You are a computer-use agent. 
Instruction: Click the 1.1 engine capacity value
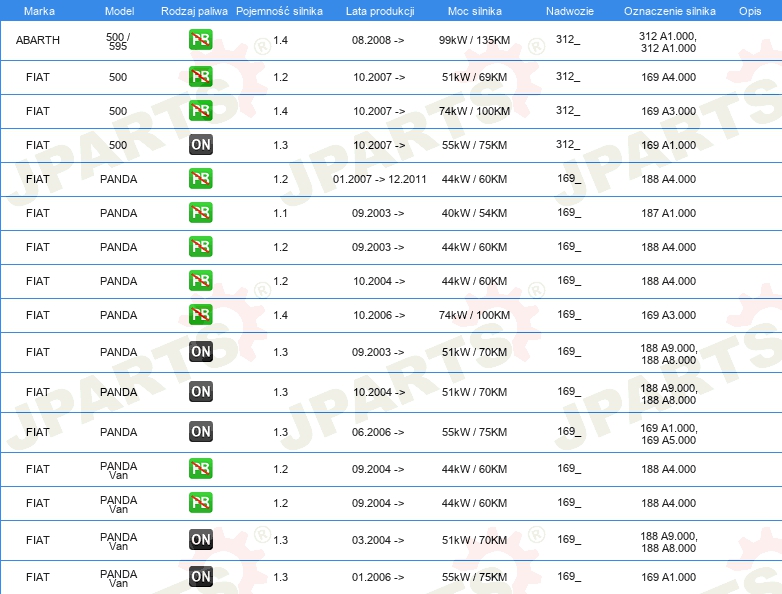point(280,212)
